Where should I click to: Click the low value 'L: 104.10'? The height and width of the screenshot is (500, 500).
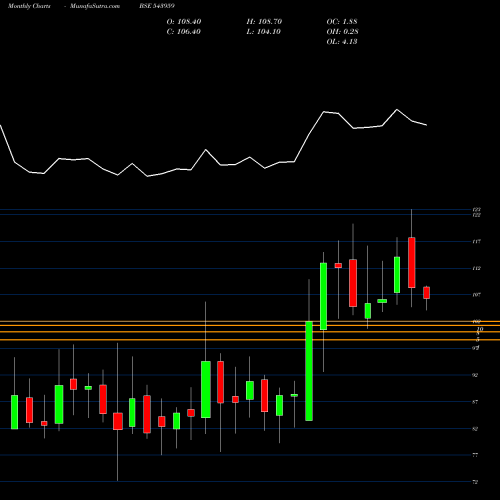pyautogui.click(x=264, y=32)
